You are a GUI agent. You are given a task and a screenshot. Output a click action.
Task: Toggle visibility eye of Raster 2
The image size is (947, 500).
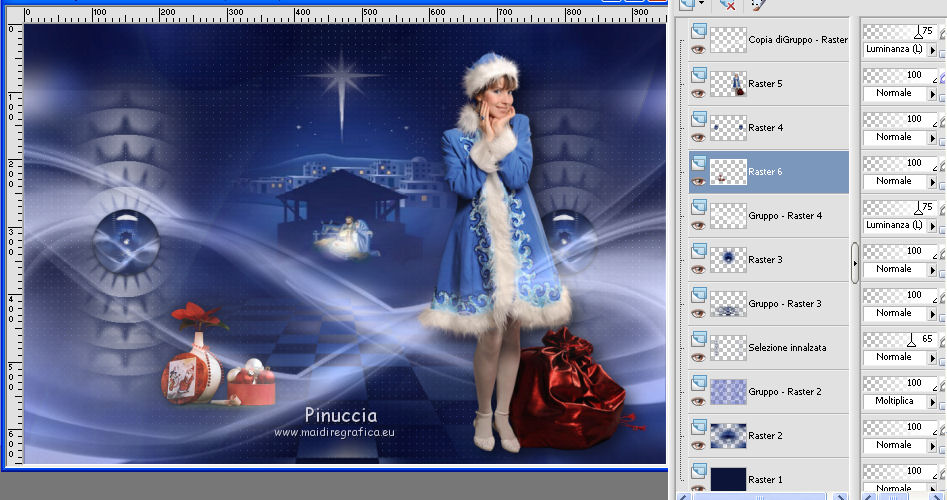tap(698, 446)
